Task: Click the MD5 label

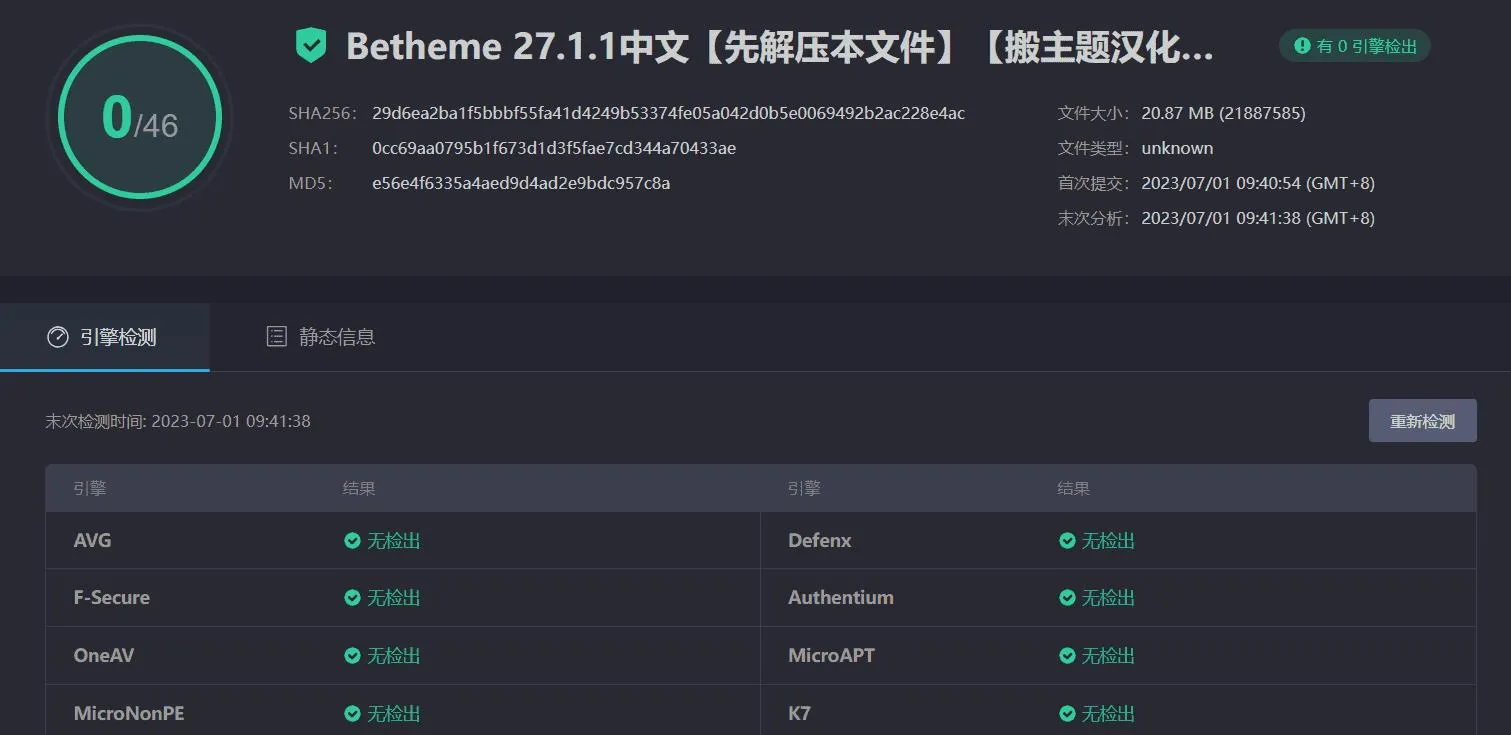Action: point(310,183)
